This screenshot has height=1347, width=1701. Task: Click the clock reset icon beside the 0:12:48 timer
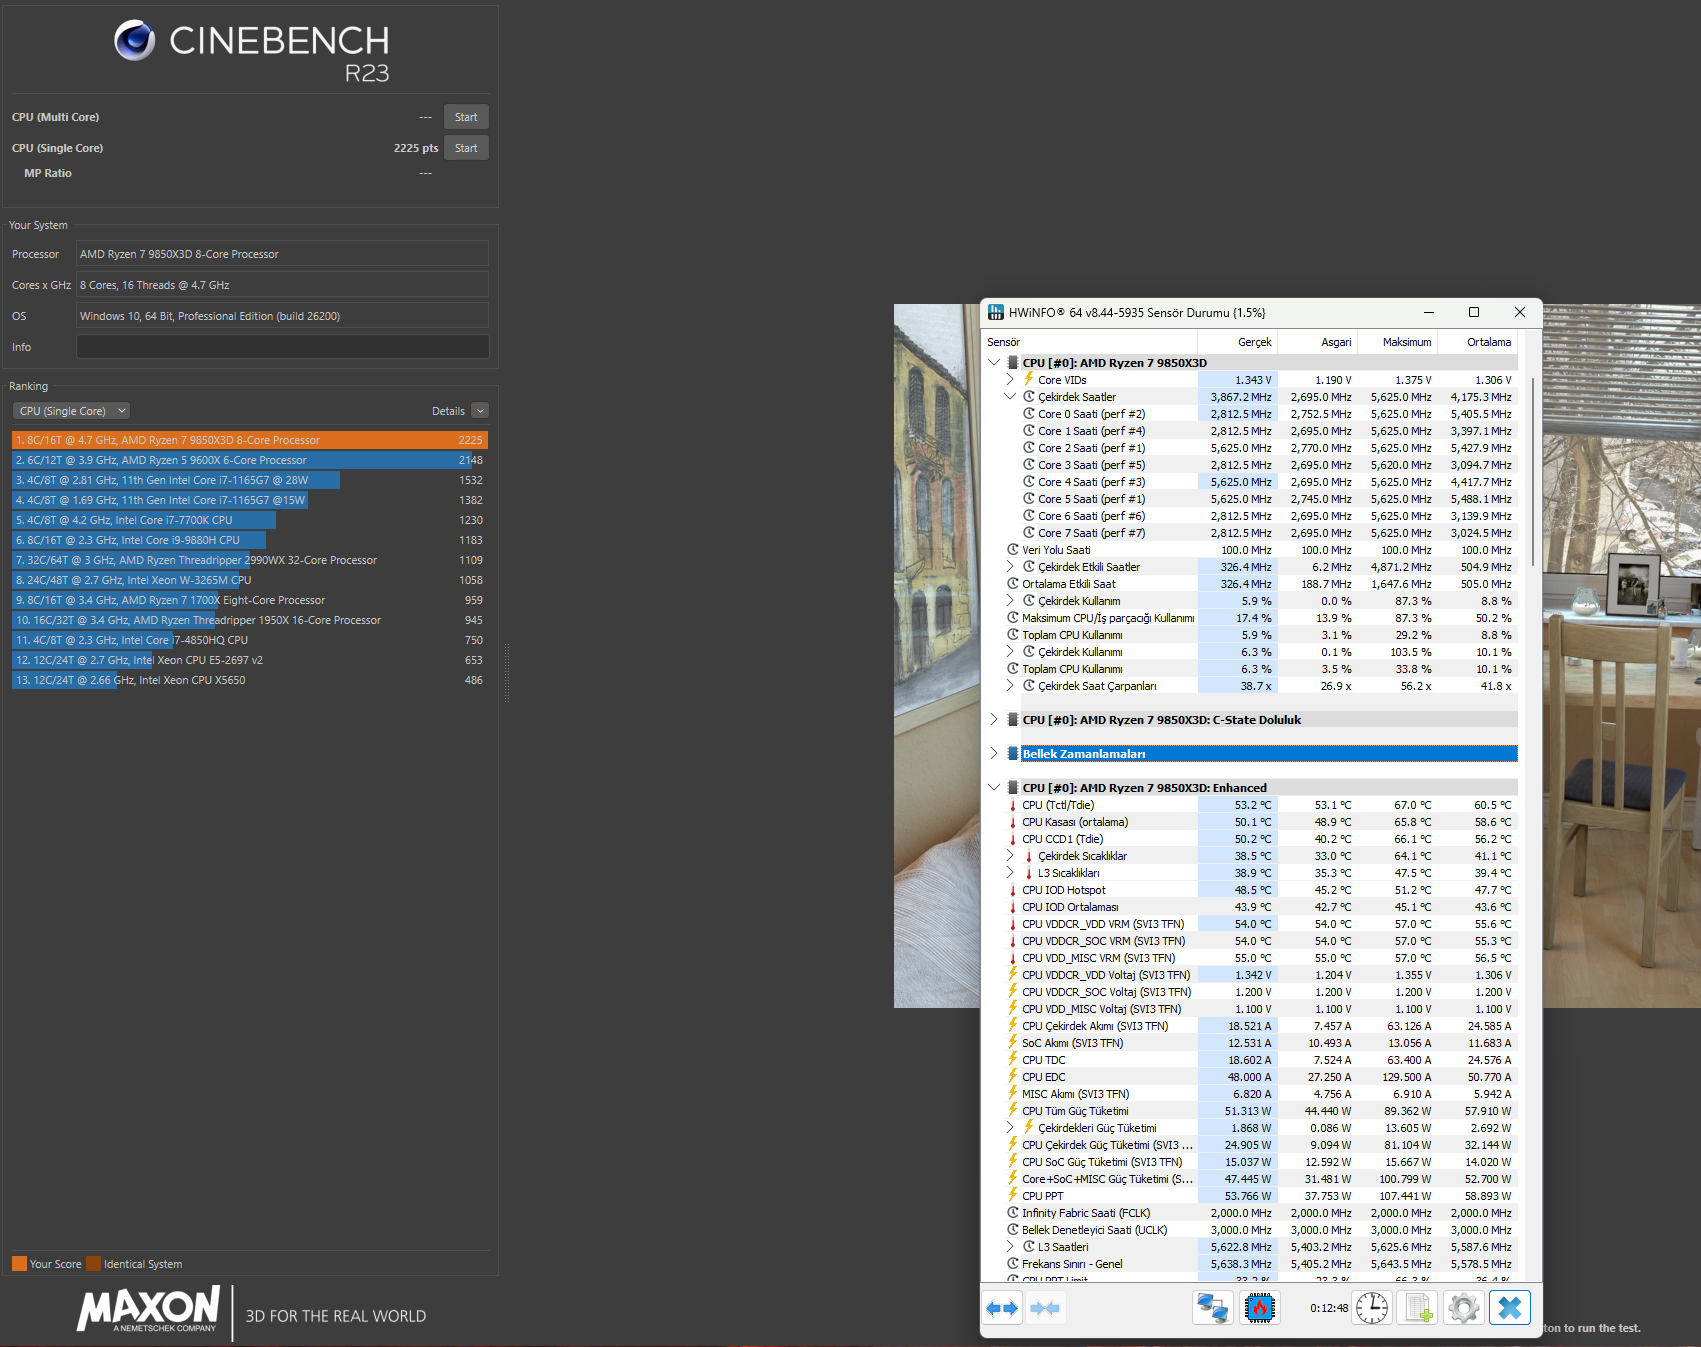[1372, 1308]
